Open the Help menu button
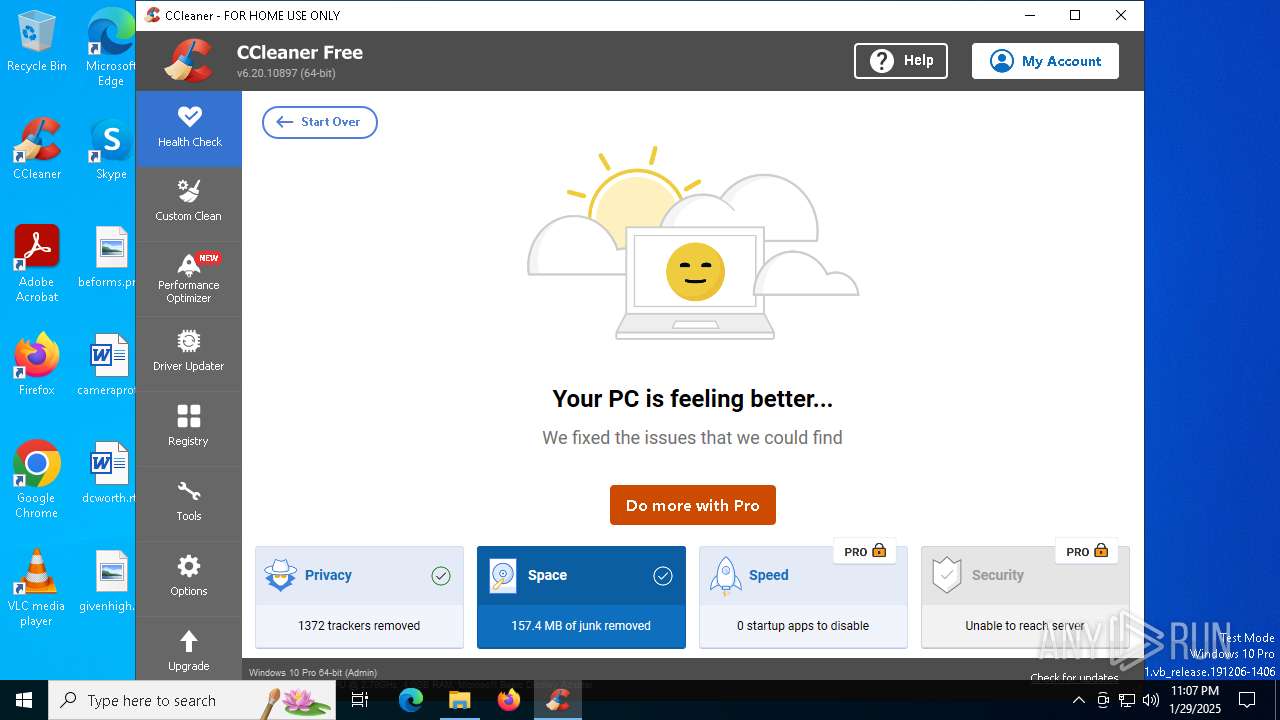This screenshot has height=720, width=1280. [x=901, y=61]
